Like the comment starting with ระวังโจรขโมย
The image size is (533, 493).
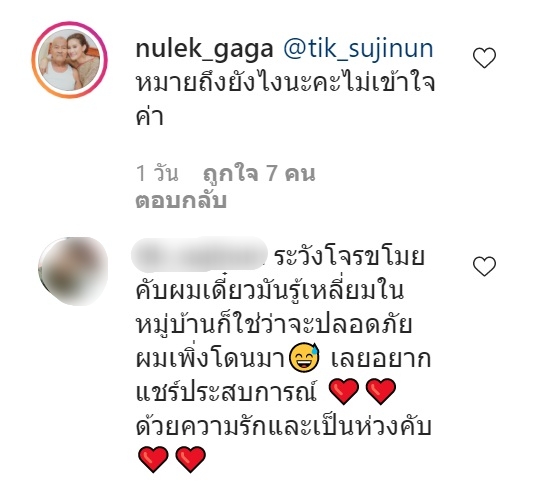(484, 266)
